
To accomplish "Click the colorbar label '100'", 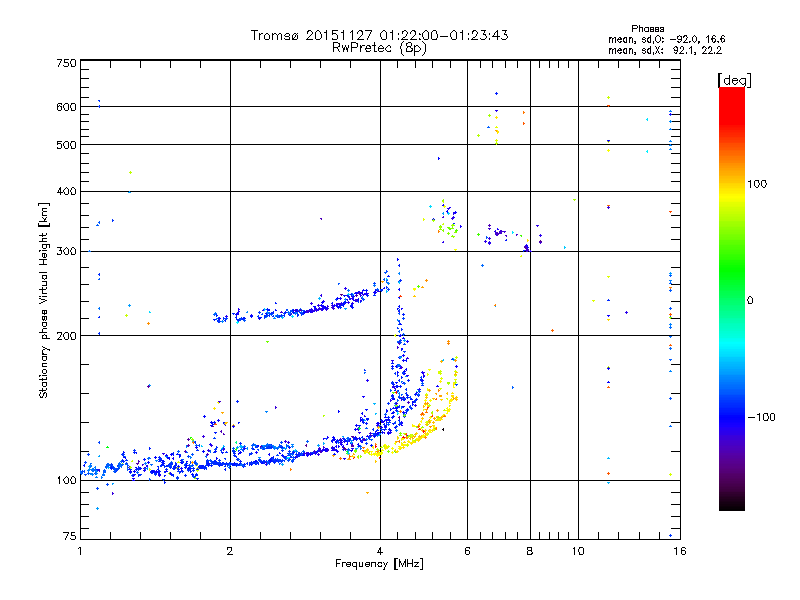I will tap(757, 184).
